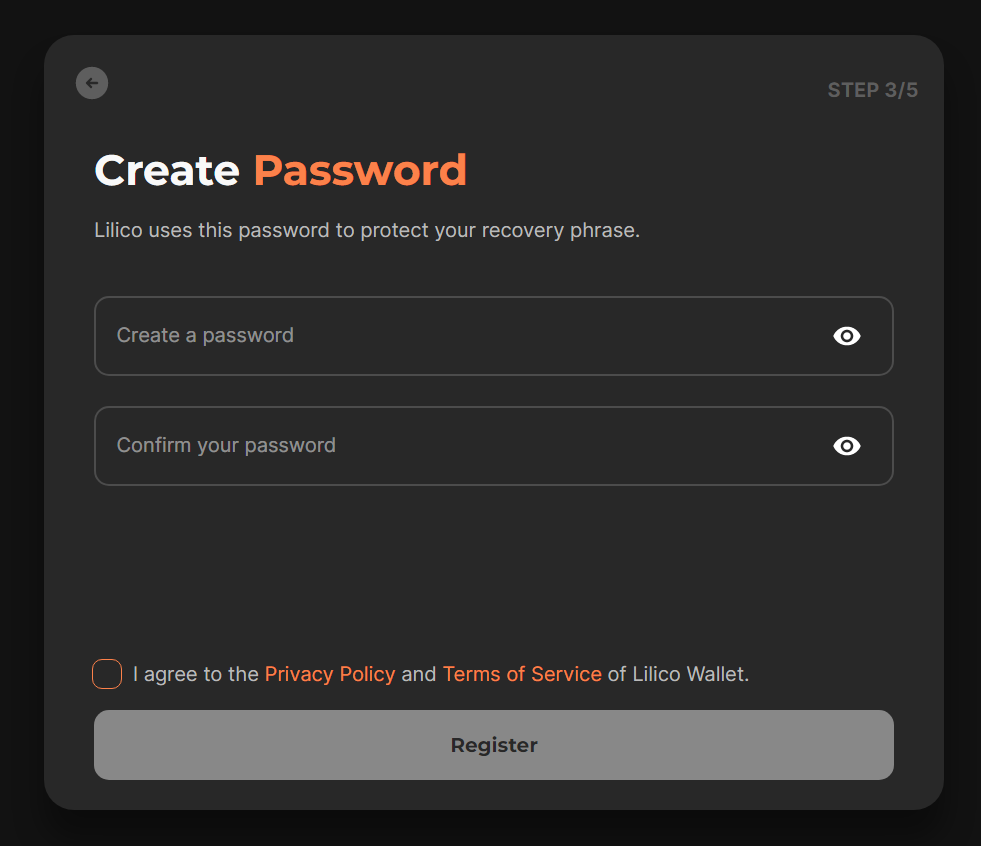Click the orange Password heading word
Image resolution: width=981 pixels, height=846 pixels.
[360, 170]
